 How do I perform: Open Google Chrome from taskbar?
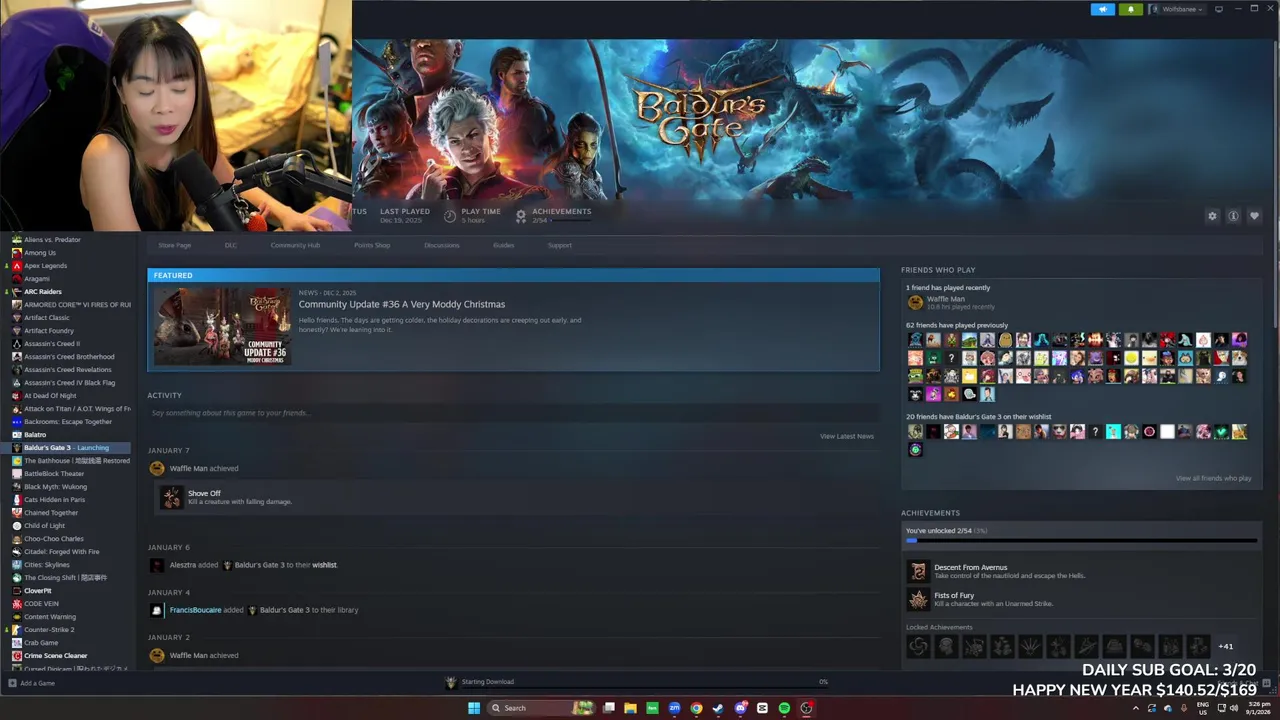[x=696, y=708]
